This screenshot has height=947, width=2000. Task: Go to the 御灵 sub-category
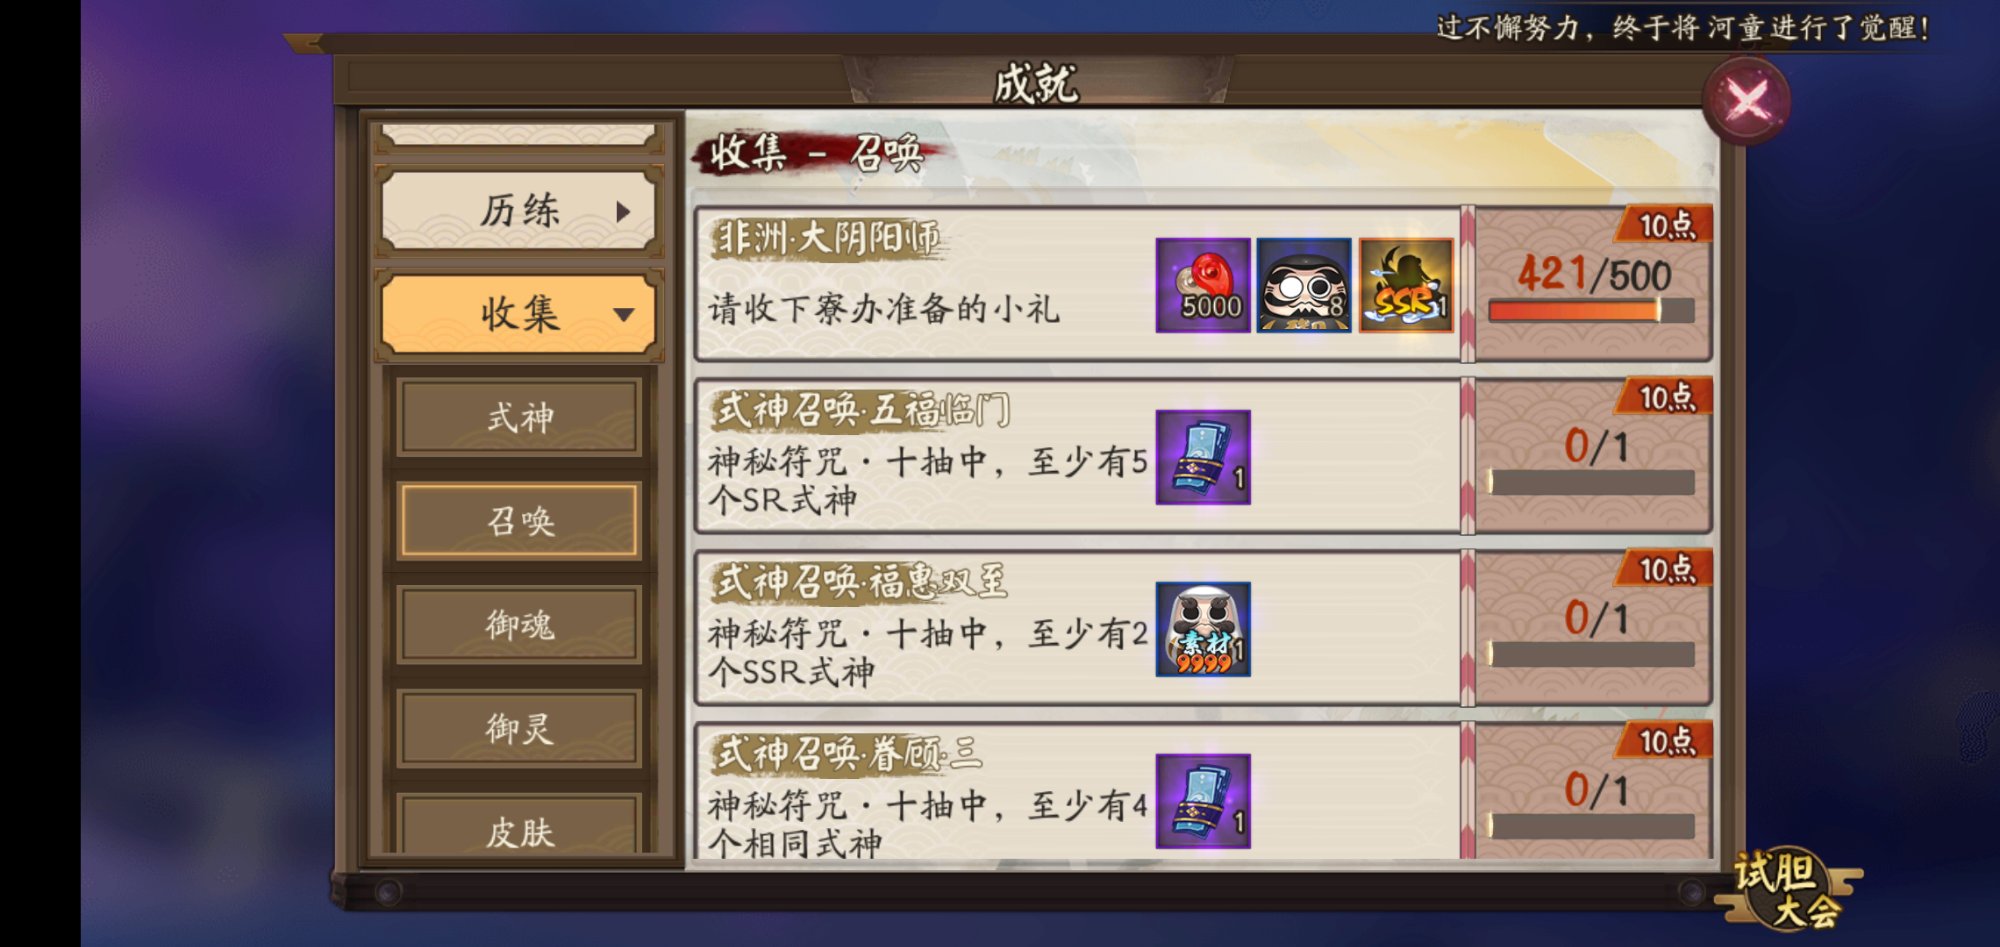pyautogui.click(x=519, y=729)
